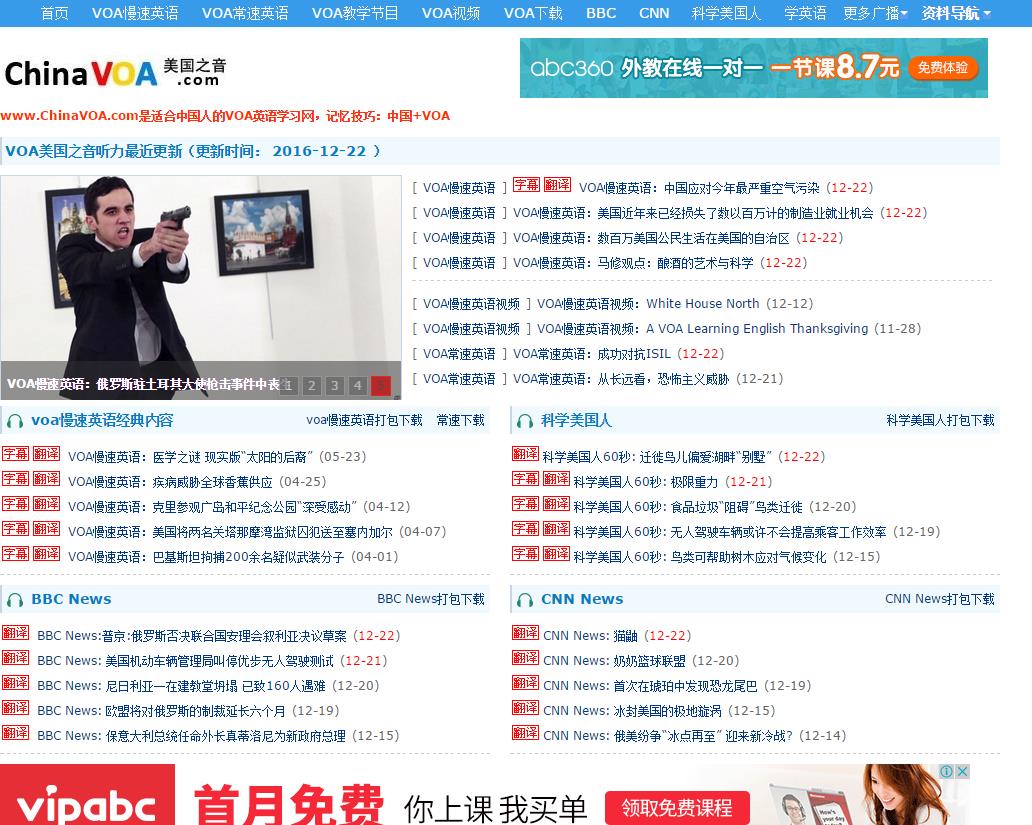Click 翻译 badge for CNN 奶奶篮球联盟 article
The height and width of the screenshot is (825, 1032).
click(x=525, y=658)
